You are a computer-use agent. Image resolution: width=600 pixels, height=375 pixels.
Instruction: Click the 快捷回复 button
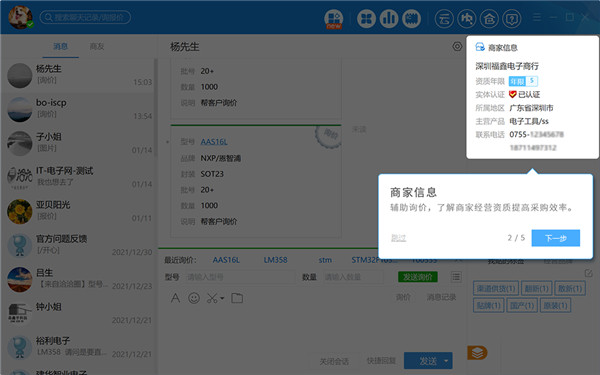pyautogui.click(x=381, y=361)
